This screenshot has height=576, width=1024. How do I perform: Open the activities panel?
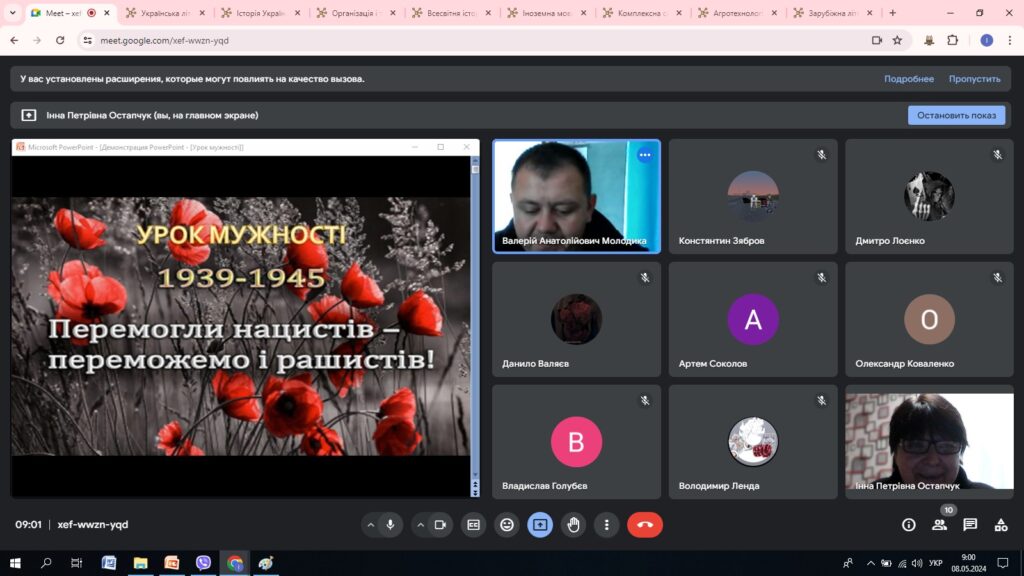click(1001, 525)
